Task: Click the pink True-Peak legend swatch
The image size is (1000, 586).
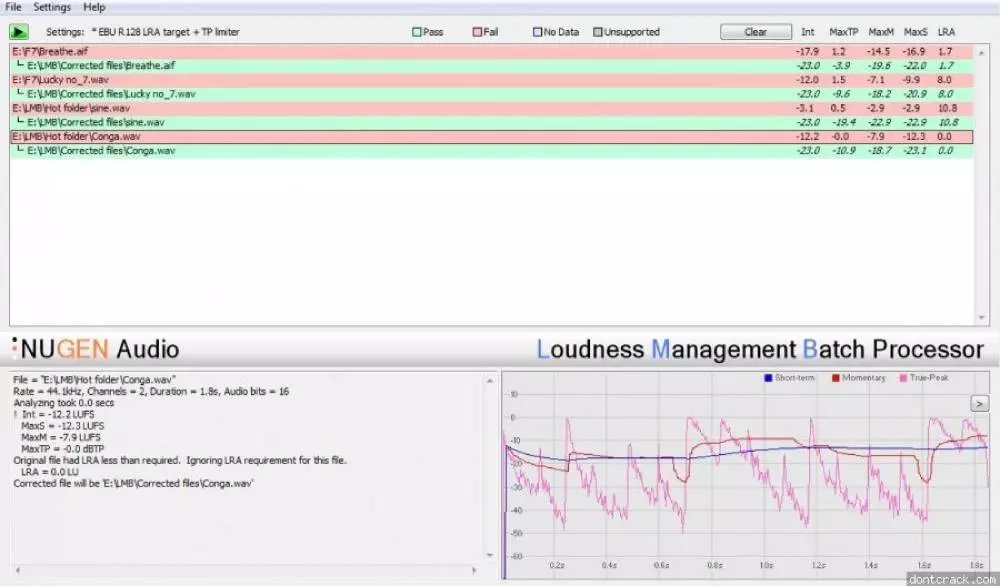Action: click(x=903, y=378)
